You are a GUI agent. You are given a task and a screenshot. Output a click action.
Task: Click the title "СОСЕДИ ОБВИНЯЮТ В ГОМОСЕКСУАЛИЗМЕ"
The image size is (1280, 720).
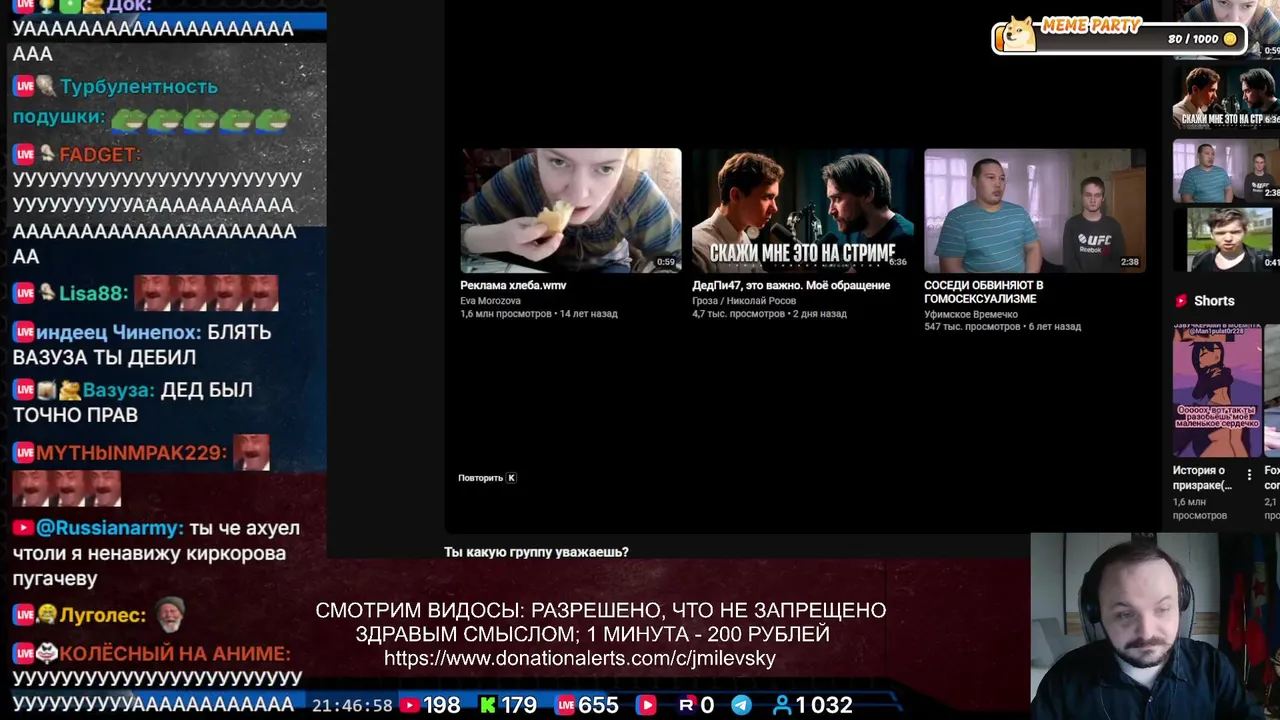[984, 292]
